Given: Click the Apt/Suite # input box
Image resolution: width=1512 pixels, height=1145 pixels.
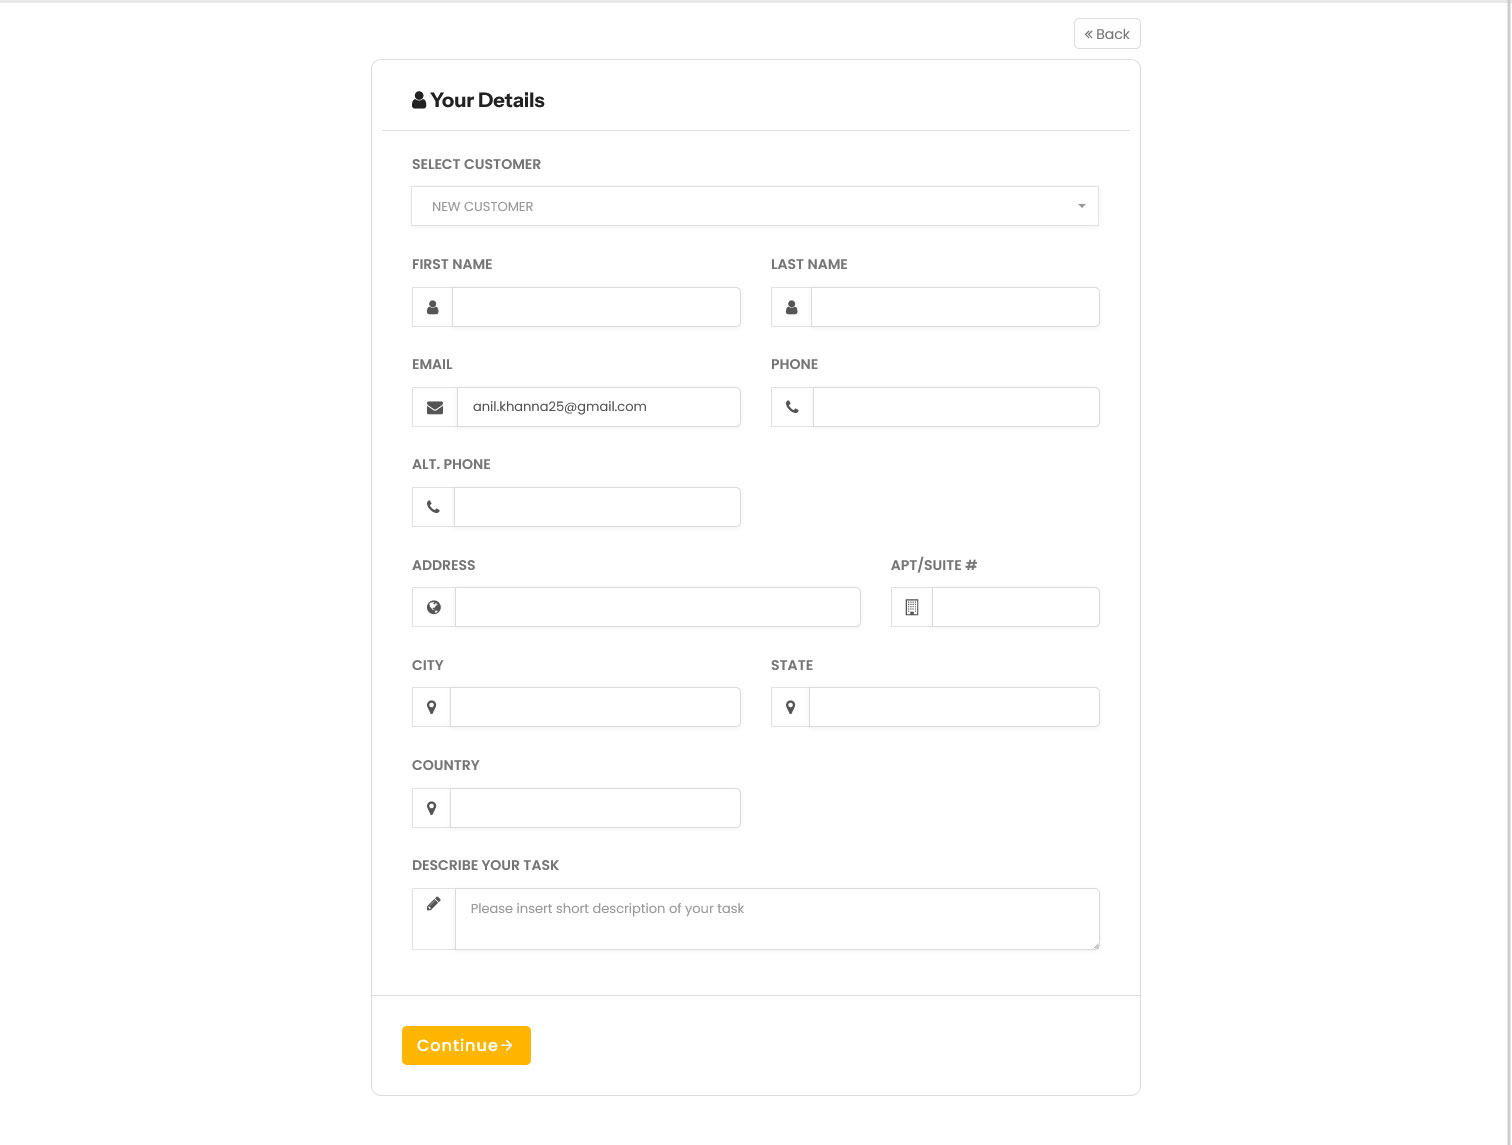Looking at the screenshot, I should click(x=1015, y=607).
